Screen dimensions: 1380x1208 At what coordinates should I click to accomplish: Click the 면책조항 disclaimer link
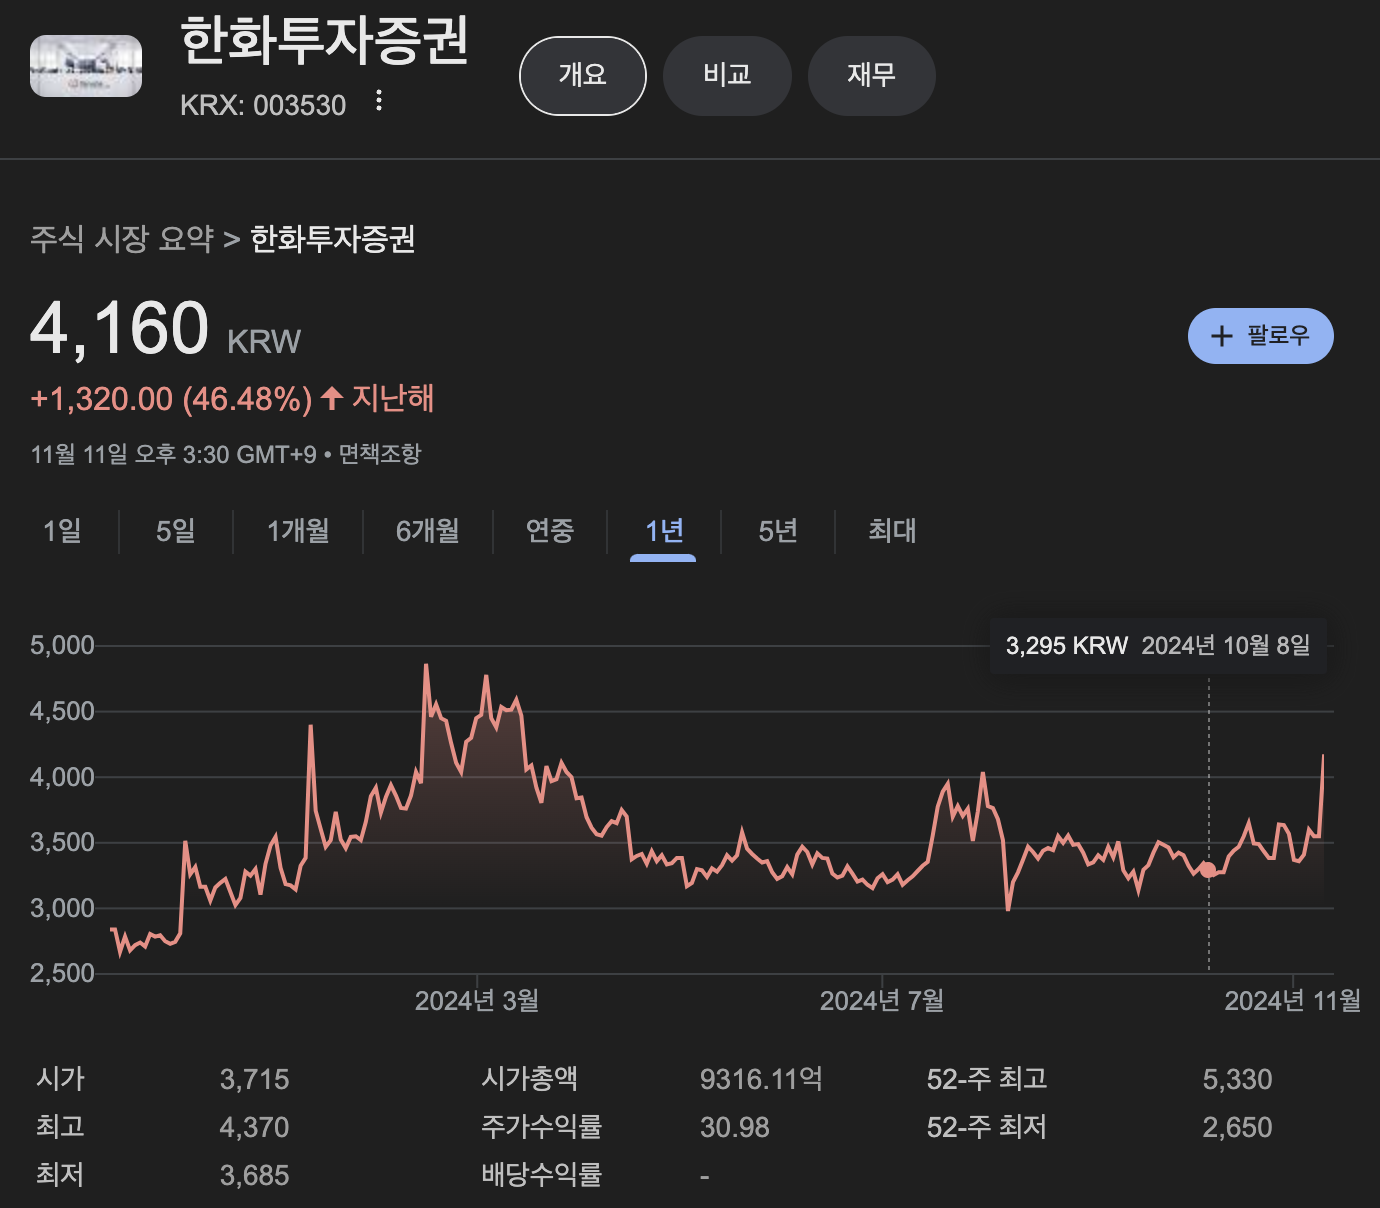(x=380, y=455)
